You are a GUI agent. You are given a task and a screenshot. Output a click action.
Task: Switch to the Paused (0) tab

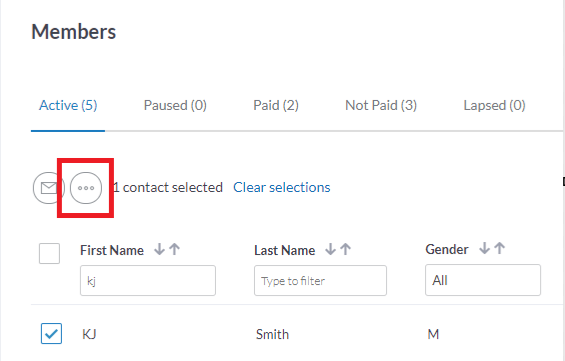pos(175,106)
